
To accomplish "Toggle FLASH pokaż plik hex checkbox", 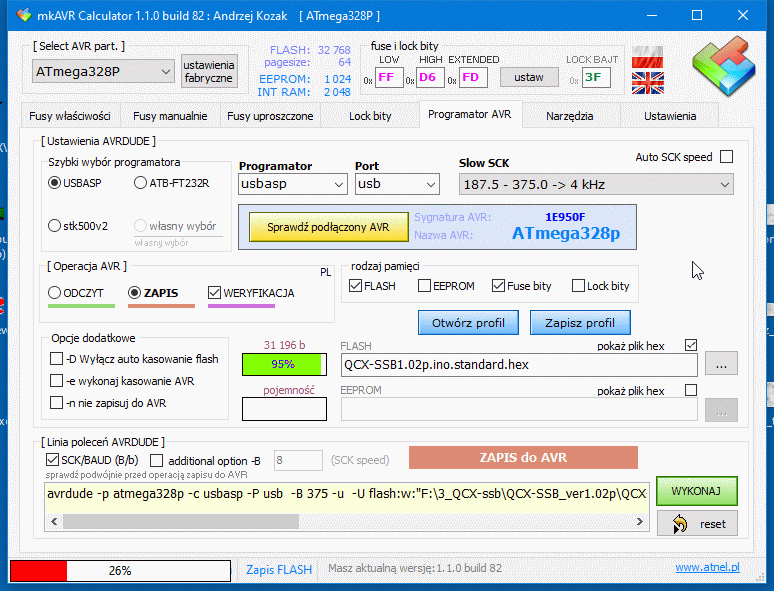I will pos(691,345).
